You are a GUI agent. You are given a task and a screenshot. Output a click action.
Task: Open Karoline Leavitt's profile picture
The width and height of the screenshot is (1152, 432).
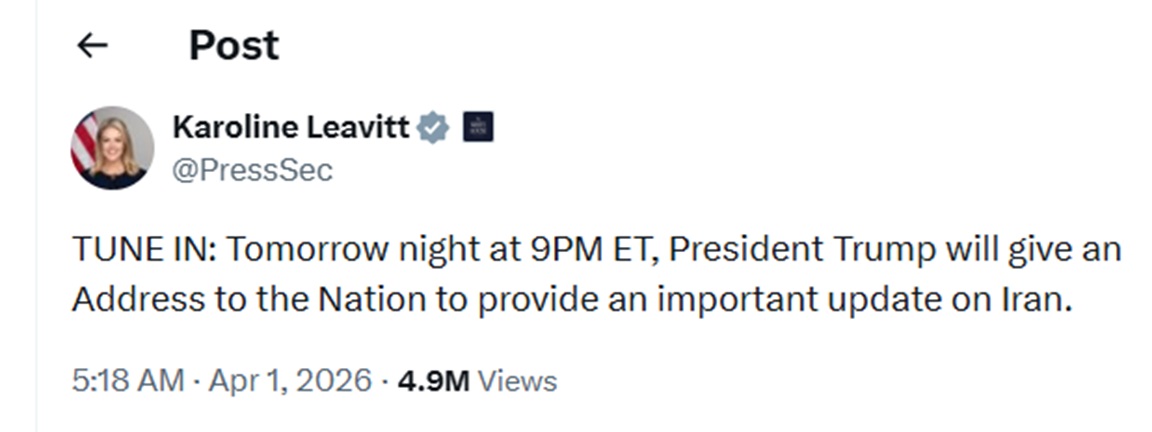[112, 148]
